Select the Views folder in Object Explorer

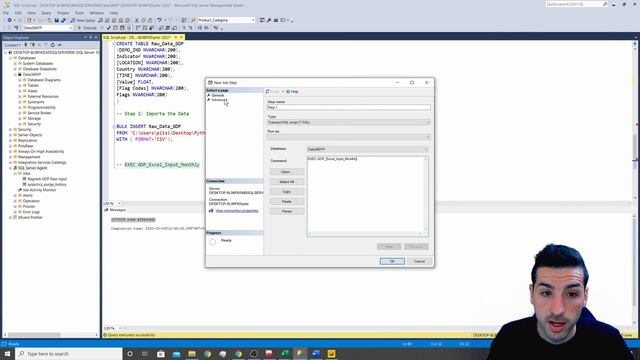(33, 91)
